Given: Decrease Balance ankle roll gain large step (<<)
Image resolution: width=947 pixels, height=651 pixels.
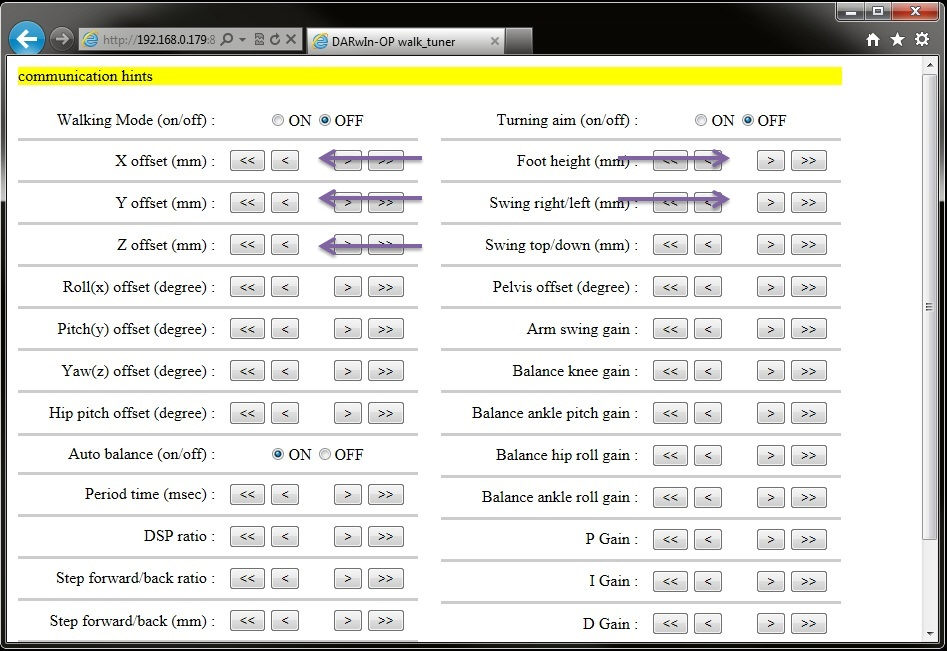Looking at the screenshot, I should (670, 497).
